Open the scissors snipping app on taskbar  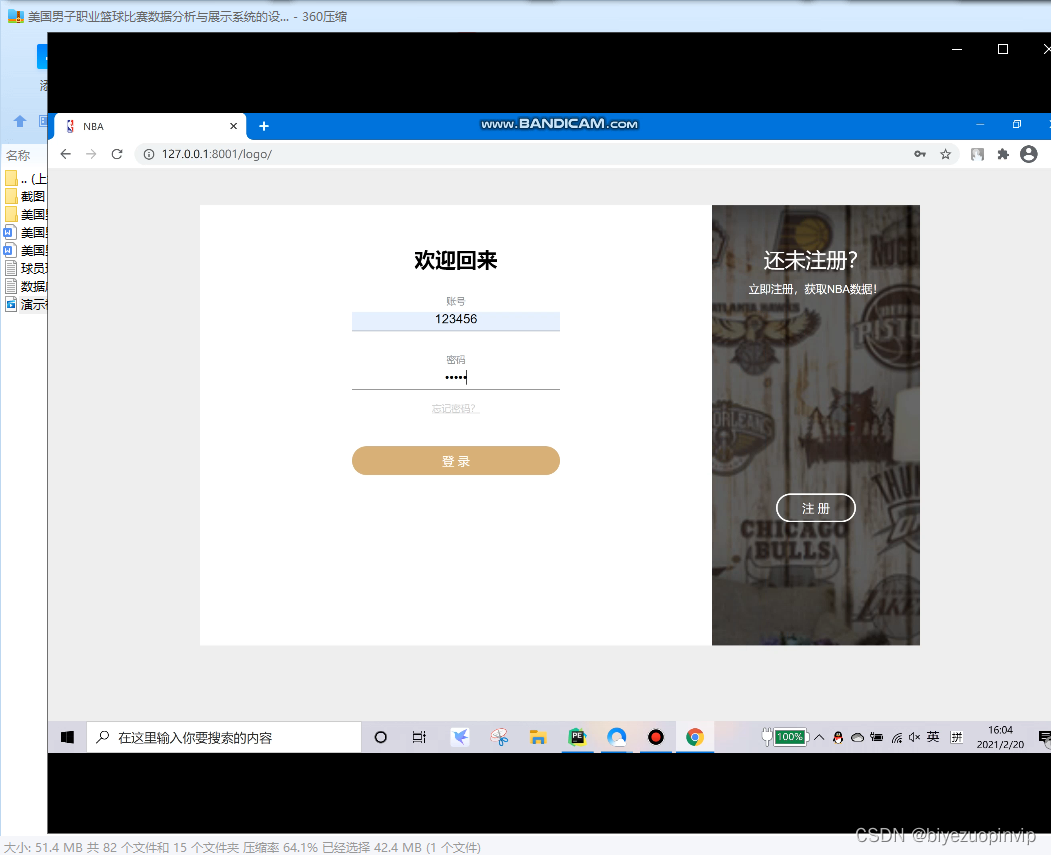click(499, 737)
